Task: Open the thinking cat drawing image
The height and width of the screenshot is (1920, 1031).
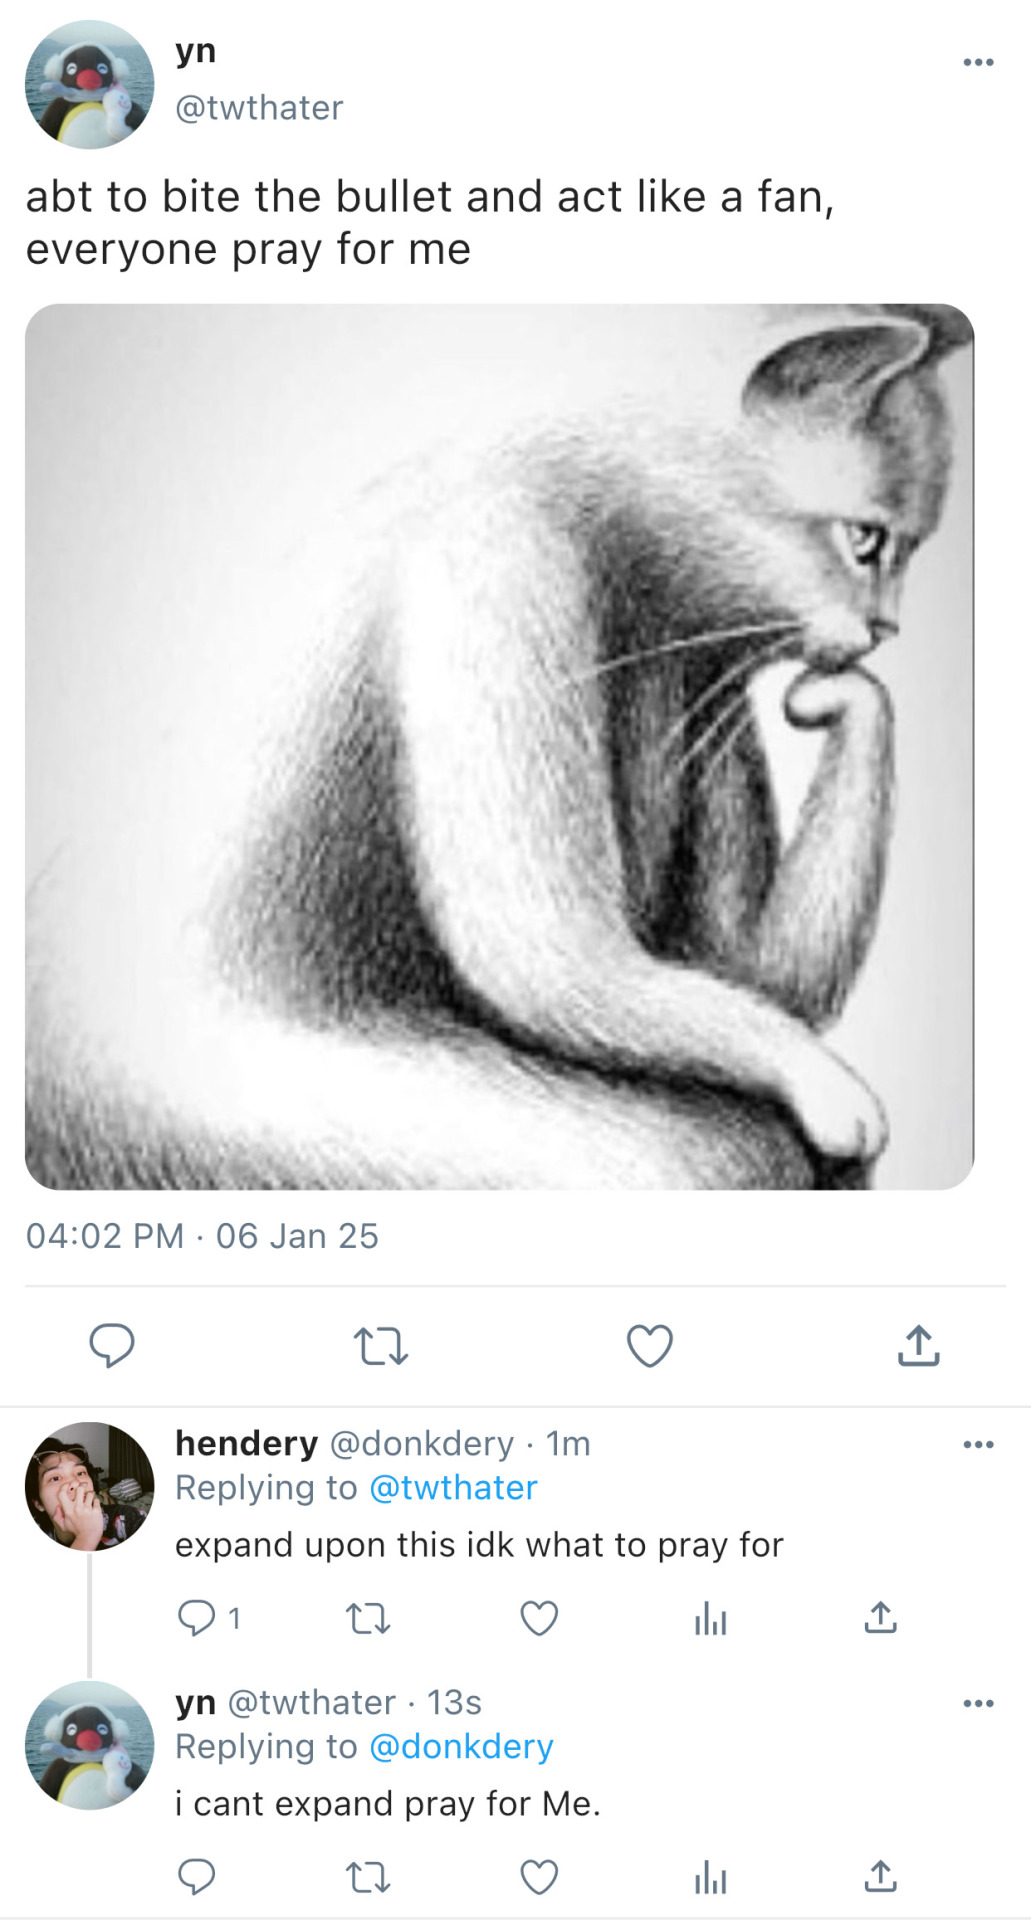Action: tap(499, 746)
